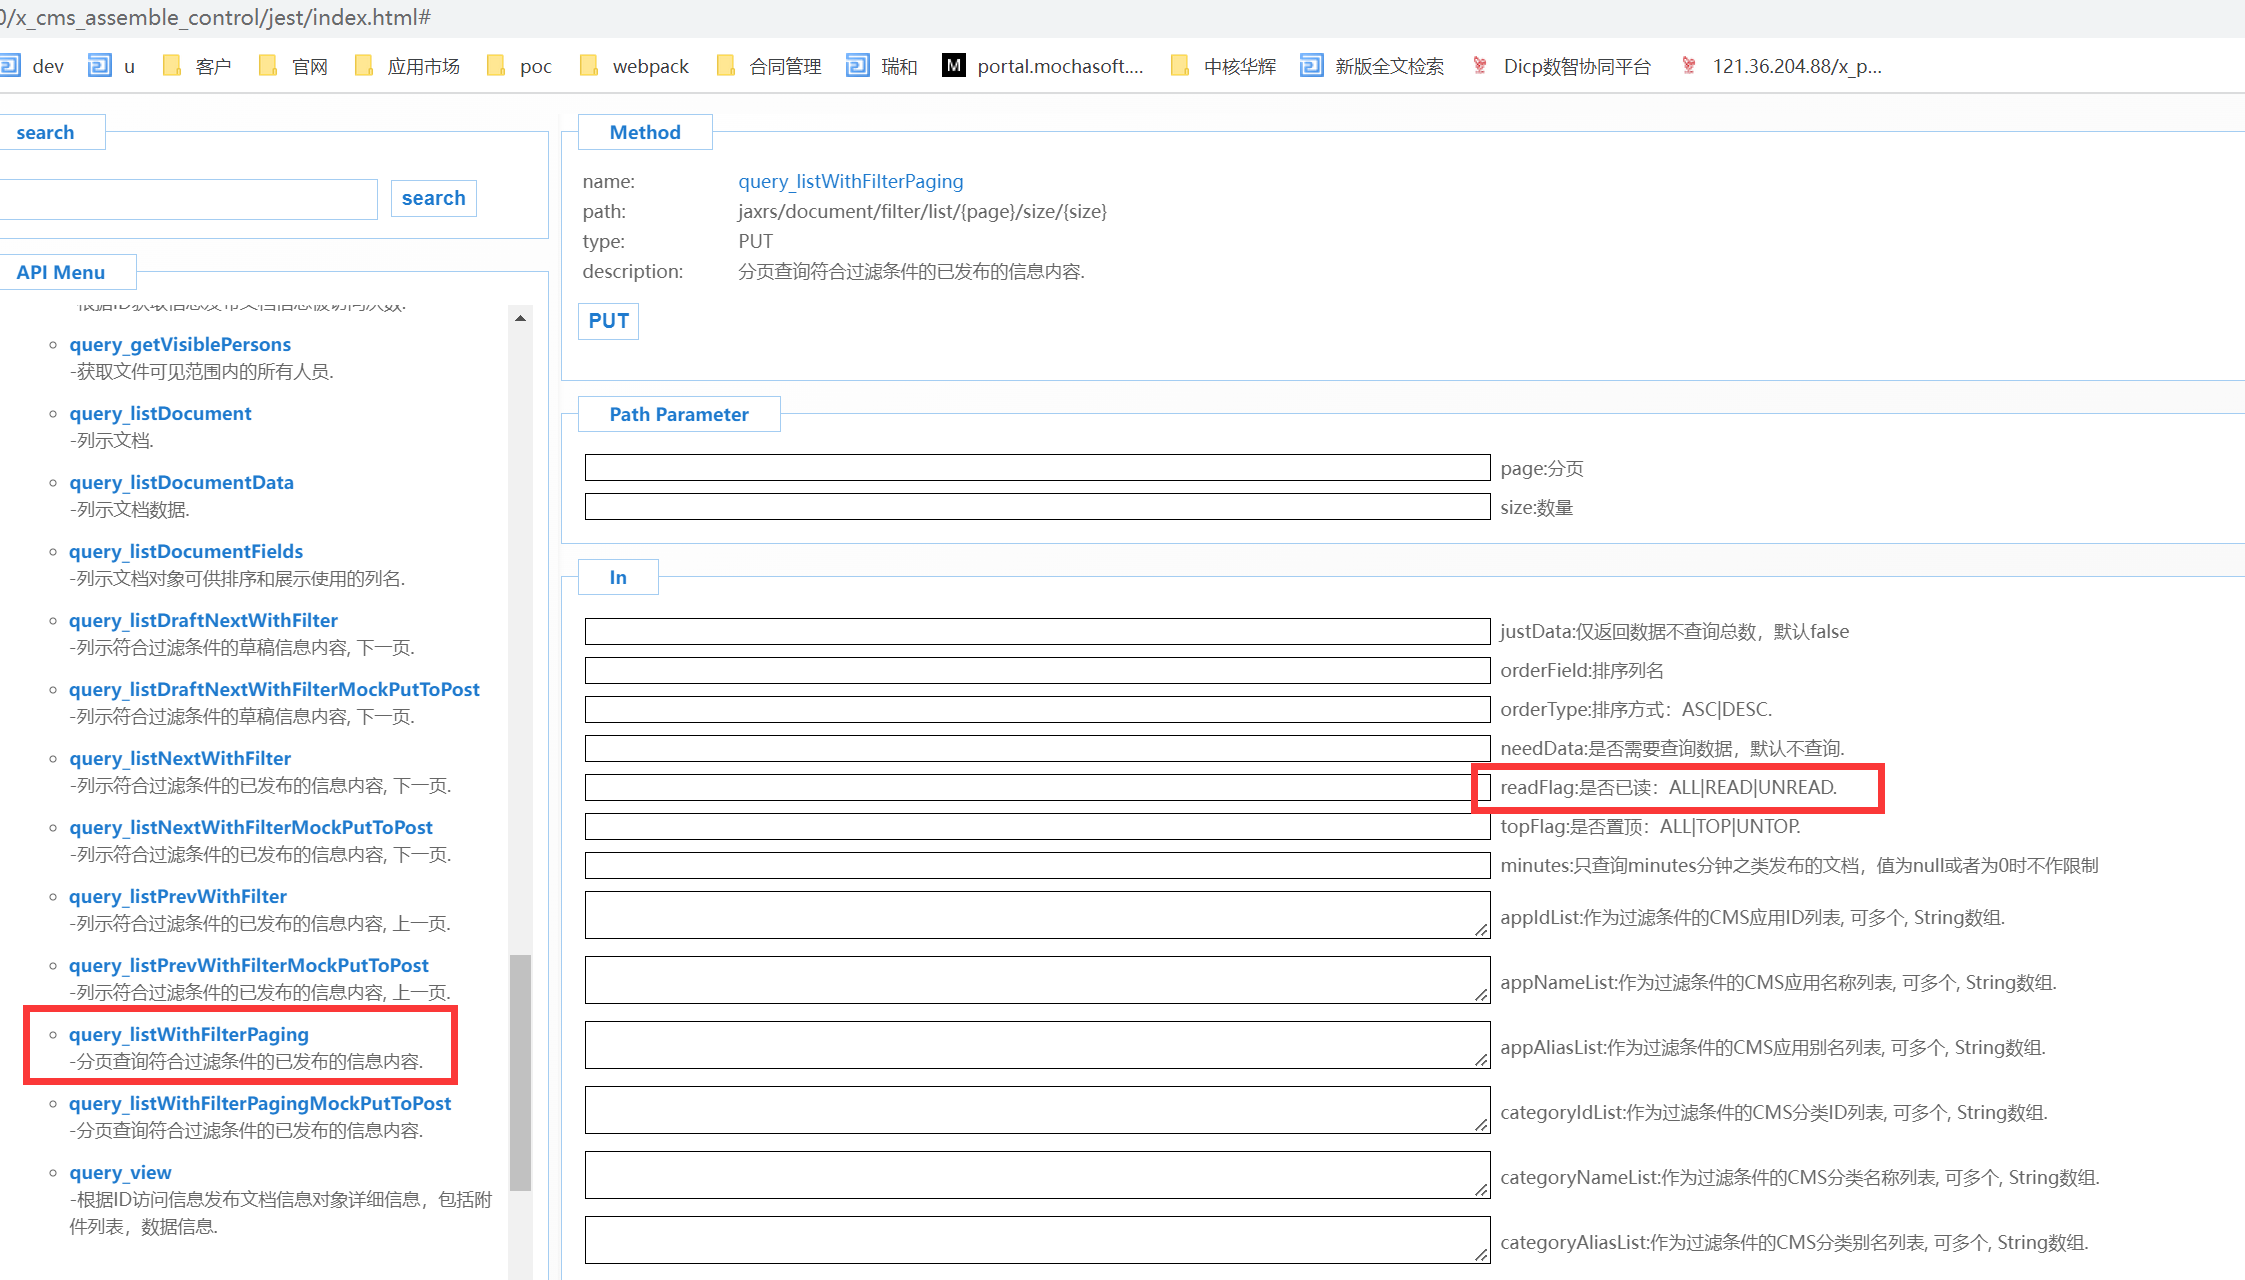Click the page path parameter field

click(x=1036, y=468)
